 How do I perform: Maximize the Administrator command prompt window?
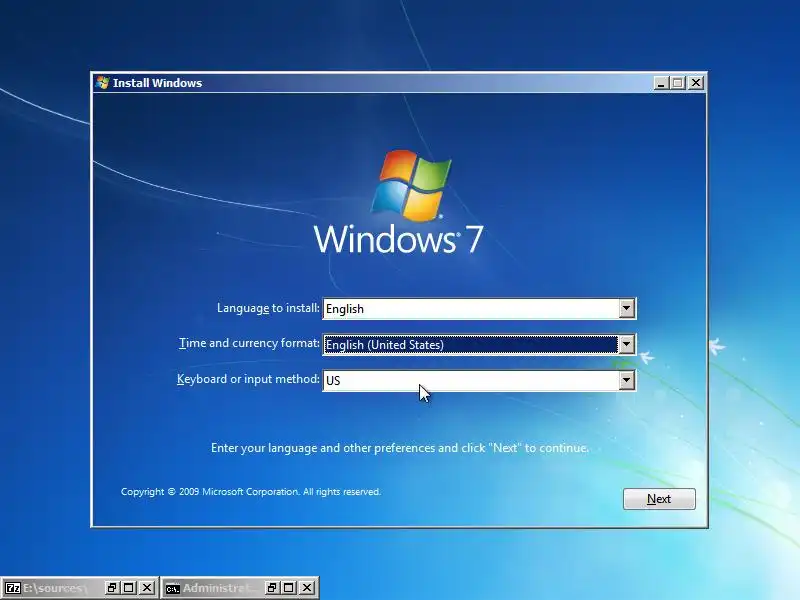[x=289, y=588]
